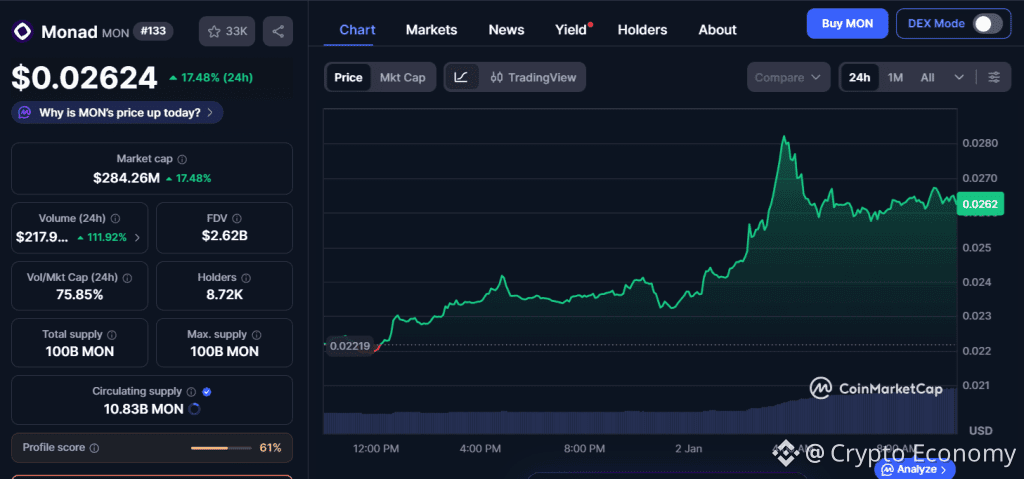Switch to TradingView chart
The height and width of the screenshot is (479, 1024).
pos(534,77)
